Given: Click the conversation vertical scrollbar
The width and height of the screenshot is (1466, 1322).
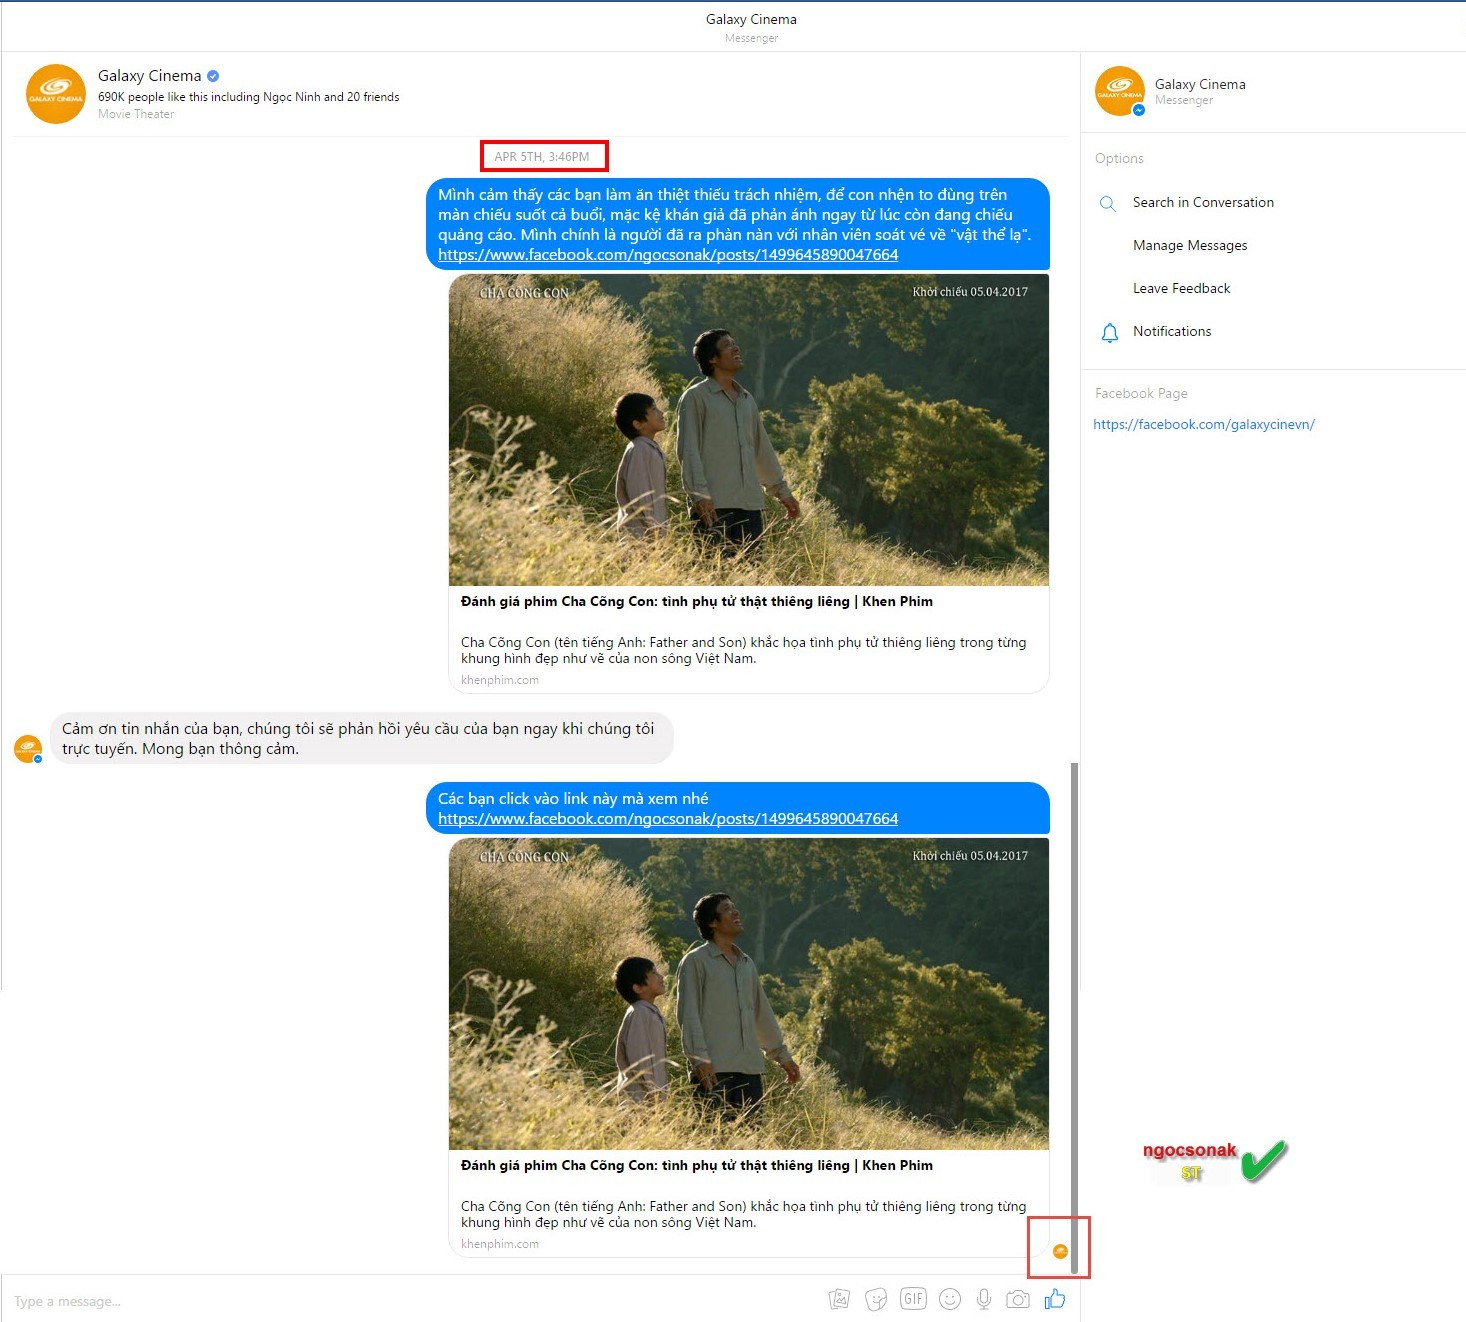Looking at the screenshot, I should (1075, 1018).
